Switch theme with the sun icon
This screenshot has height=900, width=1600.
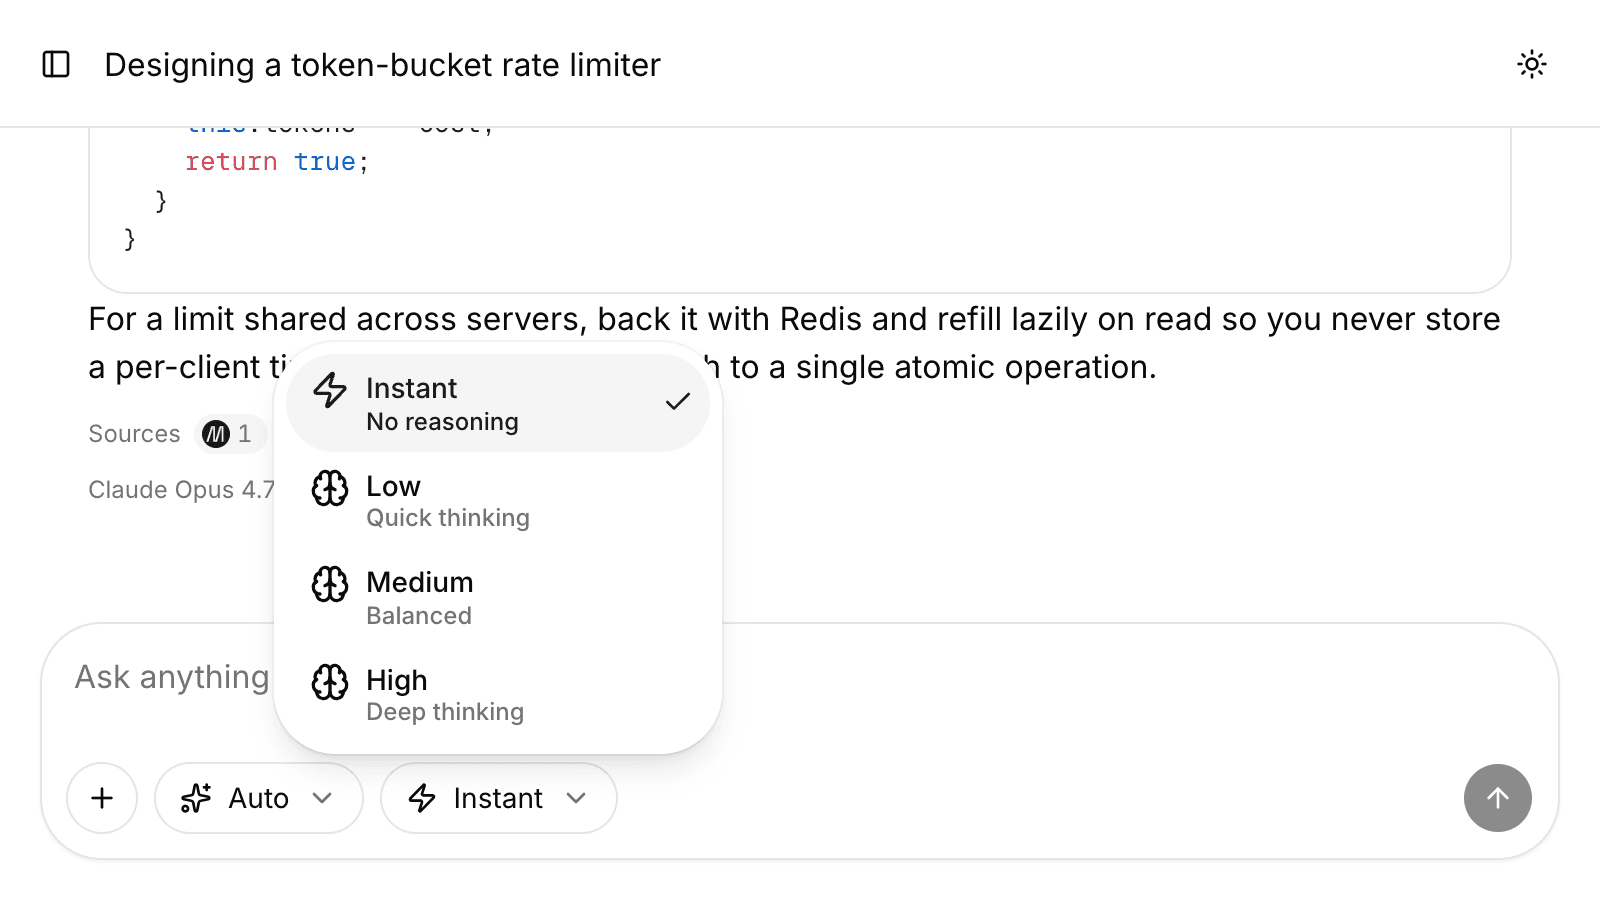(x=1531, y=64)
